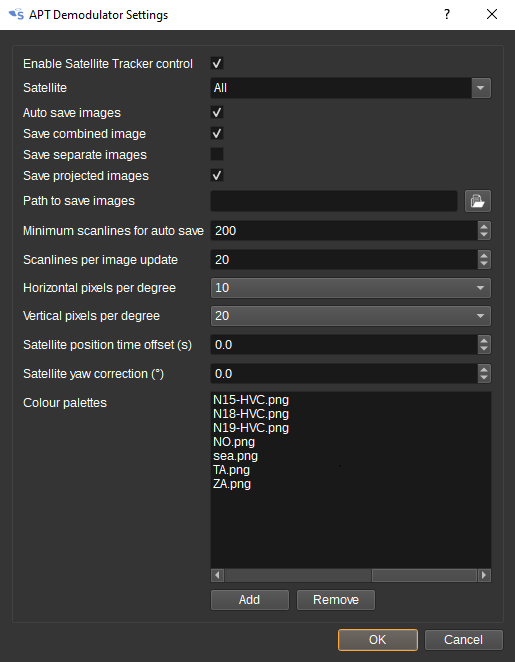Click Scanlines per image update field
Image resolution: width=515 pixels, height=662 pixels.
(x=344, y=259)
